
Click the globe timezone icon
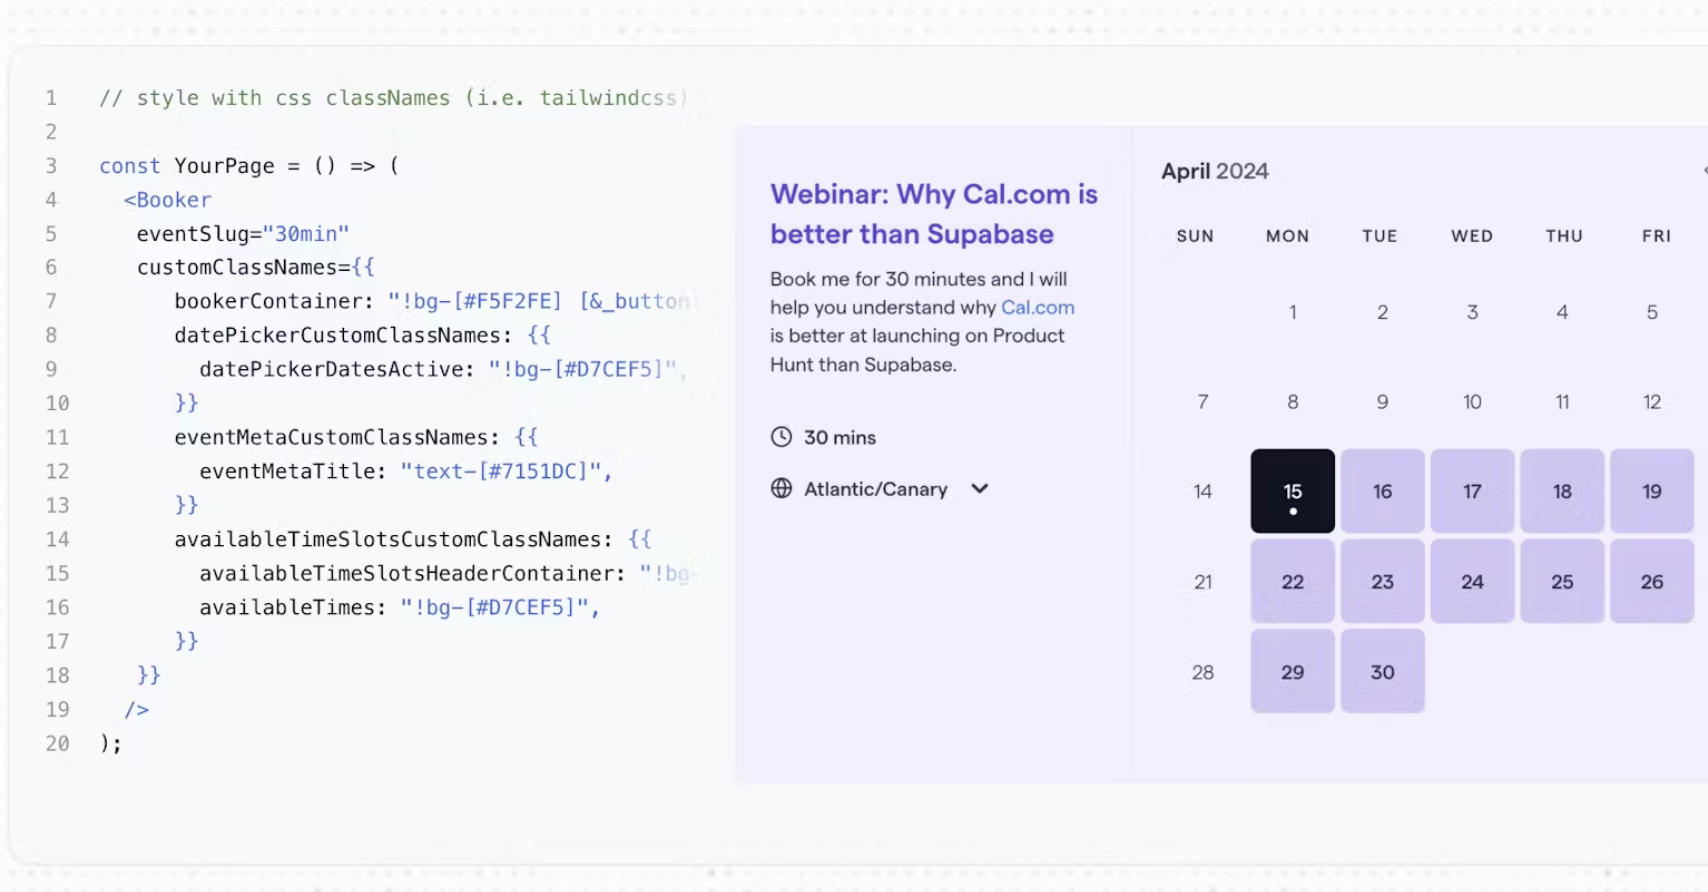click(781, 488)
